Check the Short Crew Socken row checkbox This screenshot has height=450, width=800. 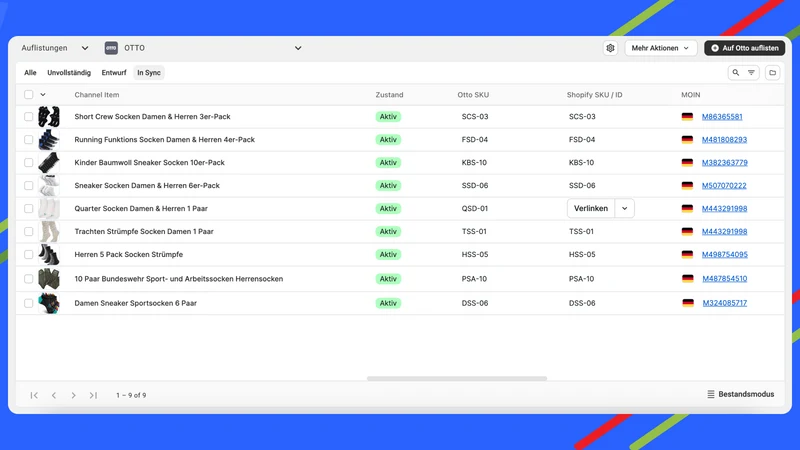point(29,117)
